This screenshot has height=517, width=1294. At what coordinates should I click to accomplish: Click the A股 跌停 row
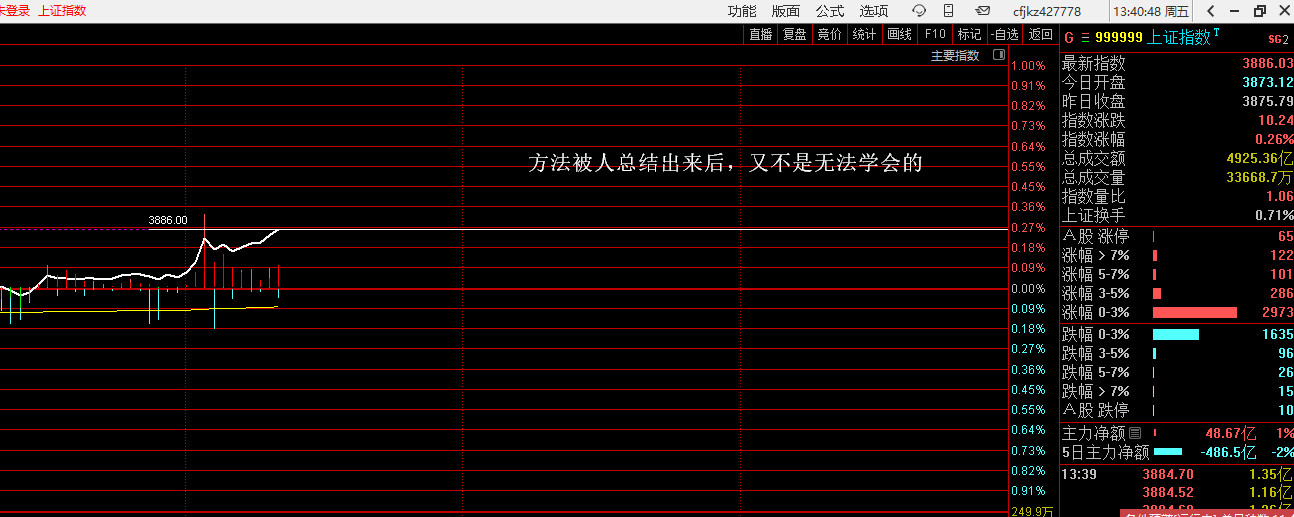tap(1177, 410)
